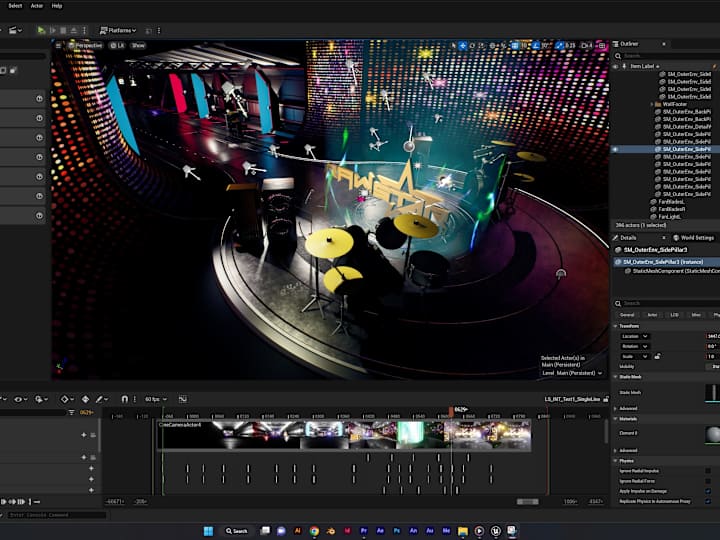This screenshot has width=720, height=540.
Task: Click the Element 0 material sphere thumbnail
Action: [x=713, y=434]
